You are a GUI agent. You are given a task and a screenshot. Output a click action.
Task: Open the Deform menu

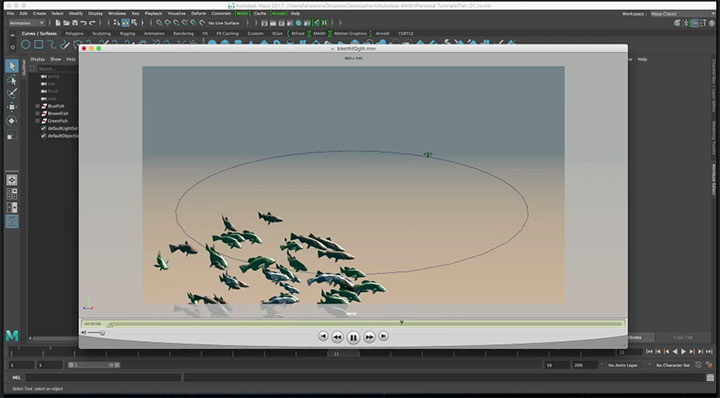198,14
